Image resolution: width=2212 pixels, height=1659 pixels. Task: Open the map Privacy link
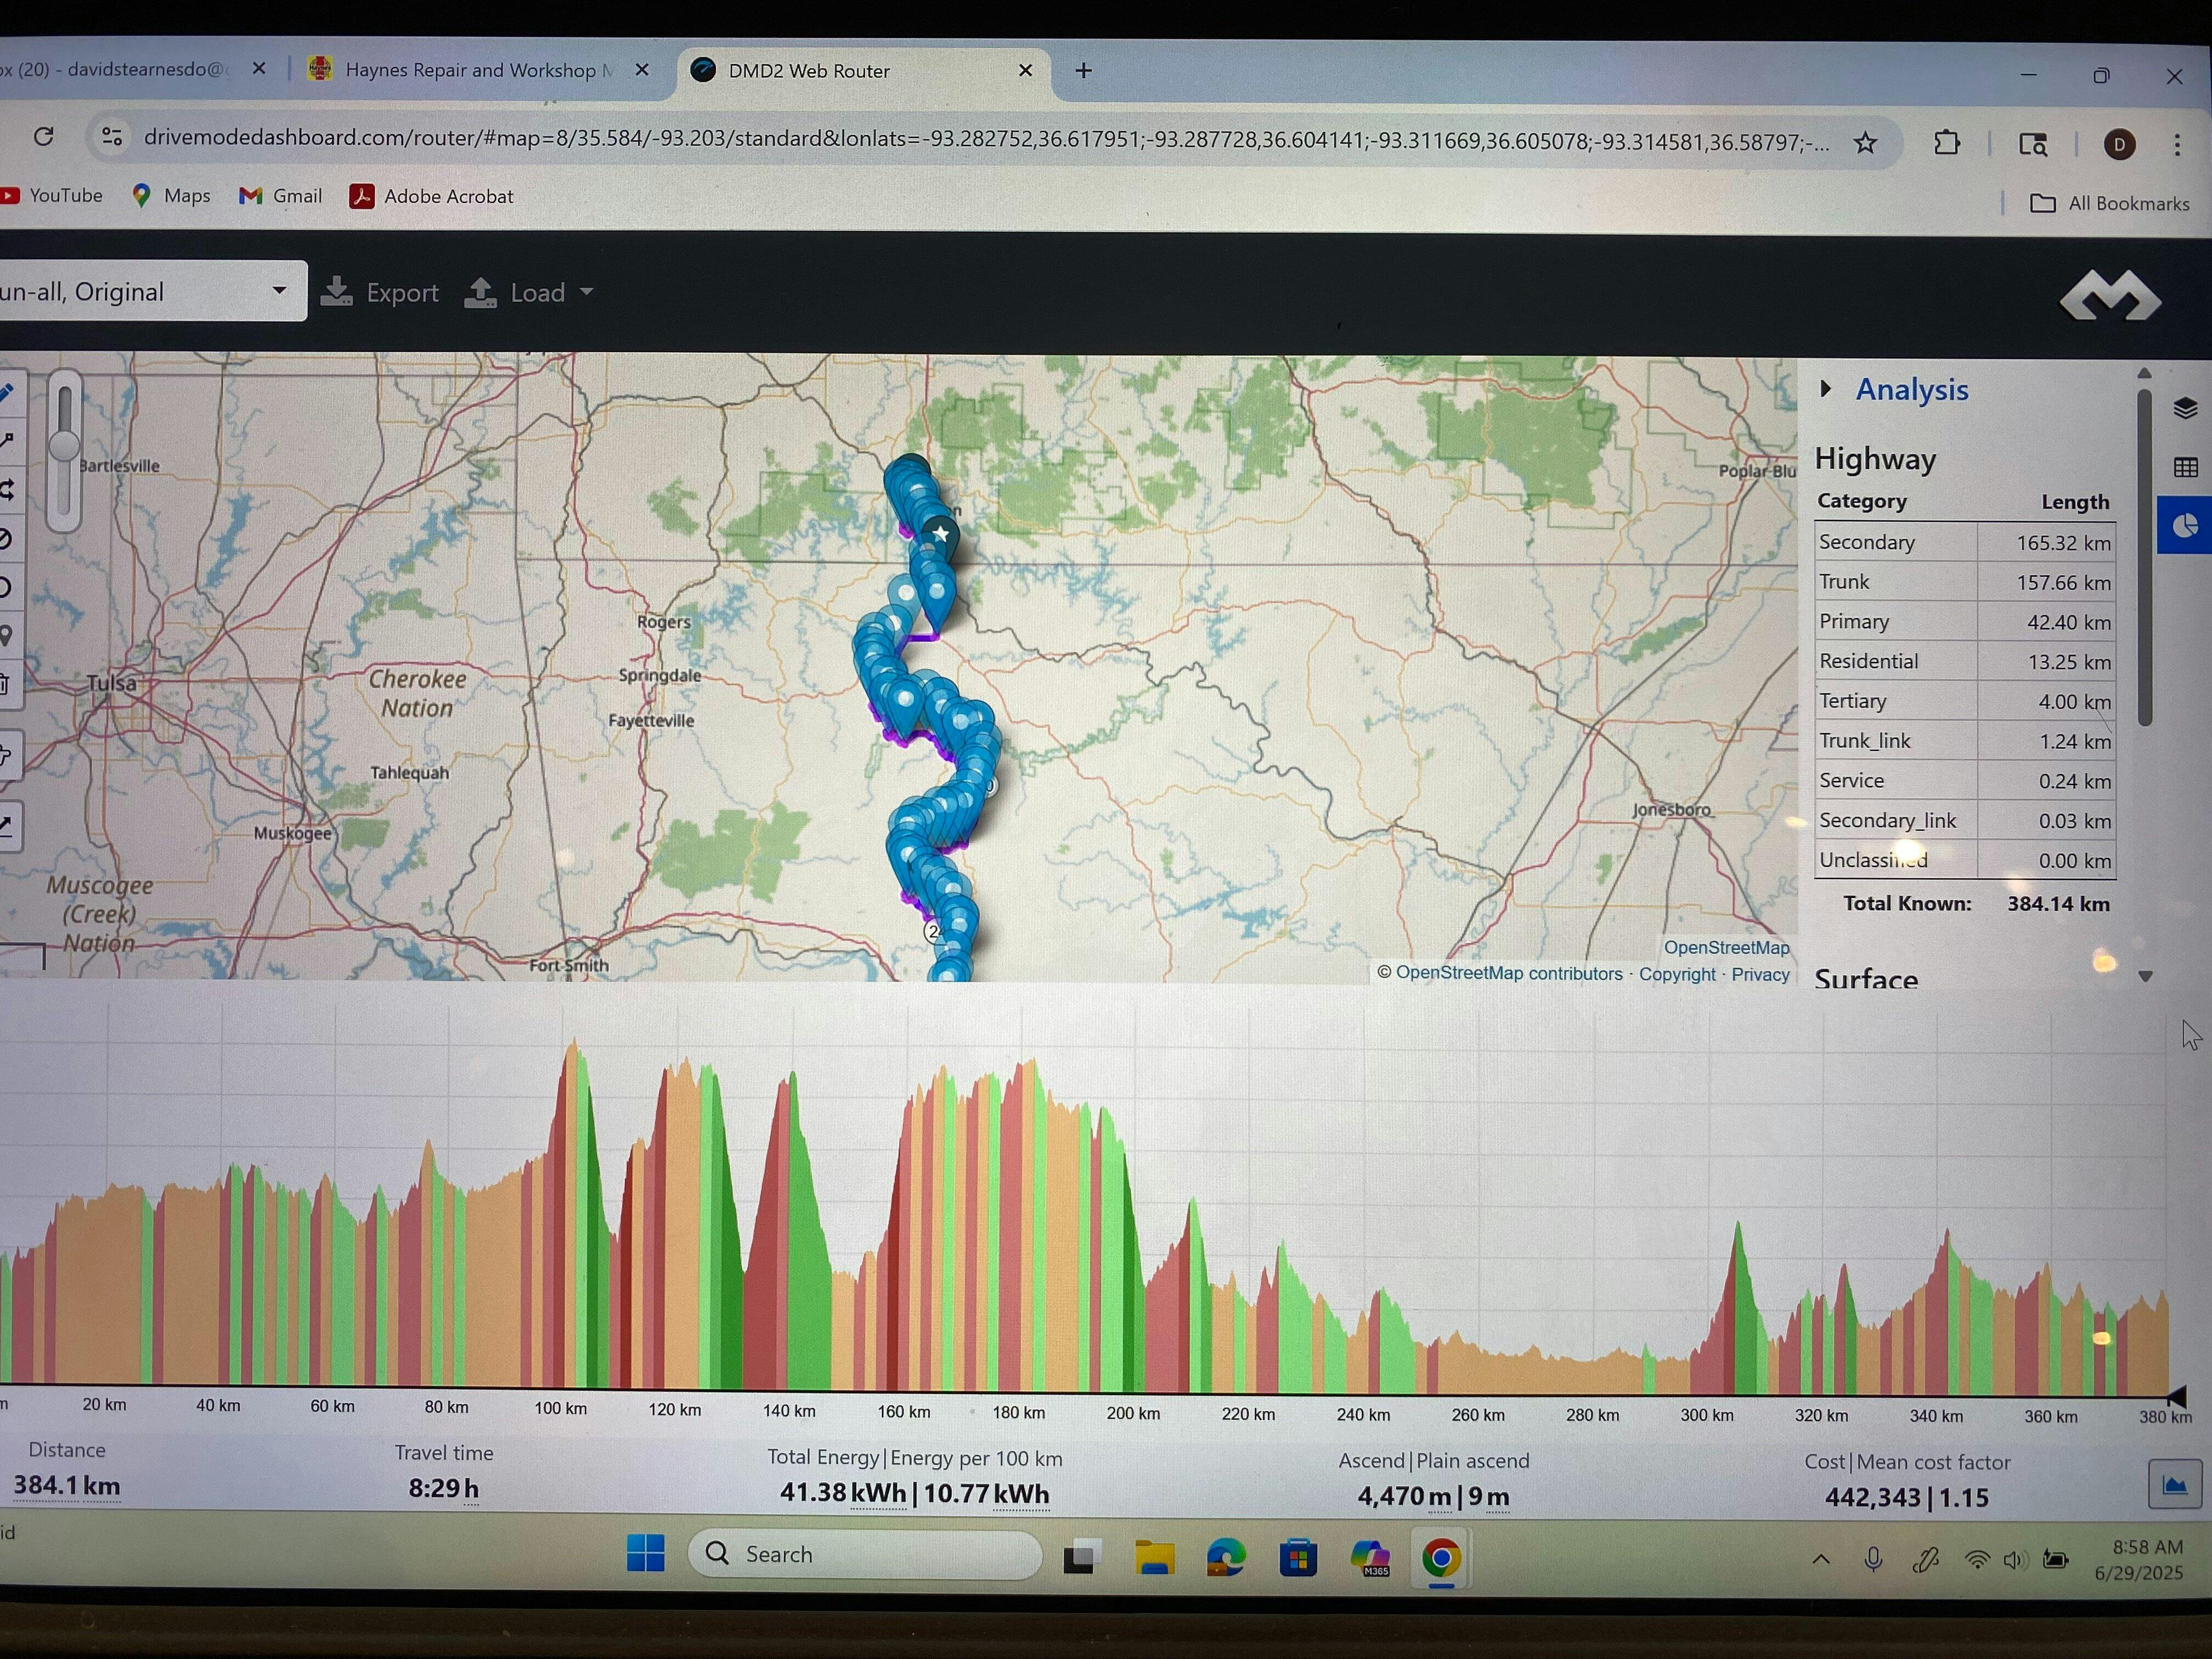point(1760,974)
